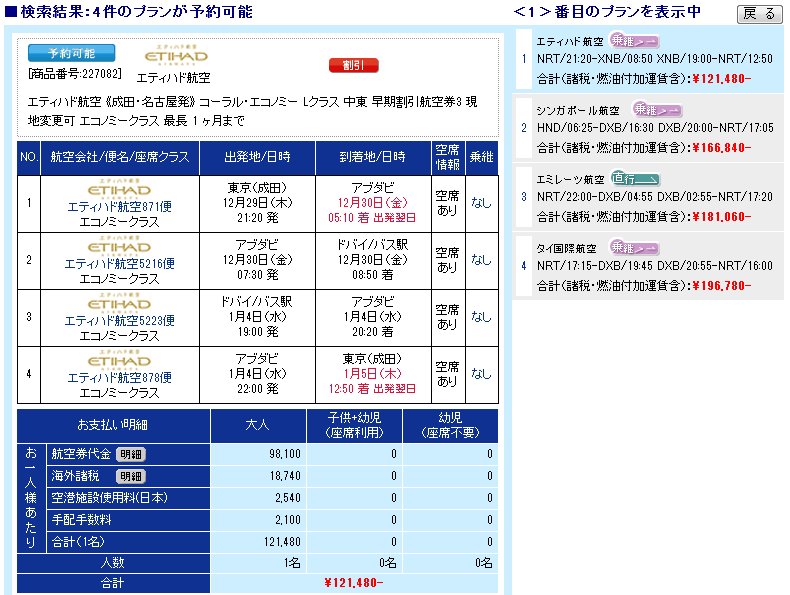This screenshot has height=595, width=790.
Task: Click the 空席情報 column header
Action: 448,157
